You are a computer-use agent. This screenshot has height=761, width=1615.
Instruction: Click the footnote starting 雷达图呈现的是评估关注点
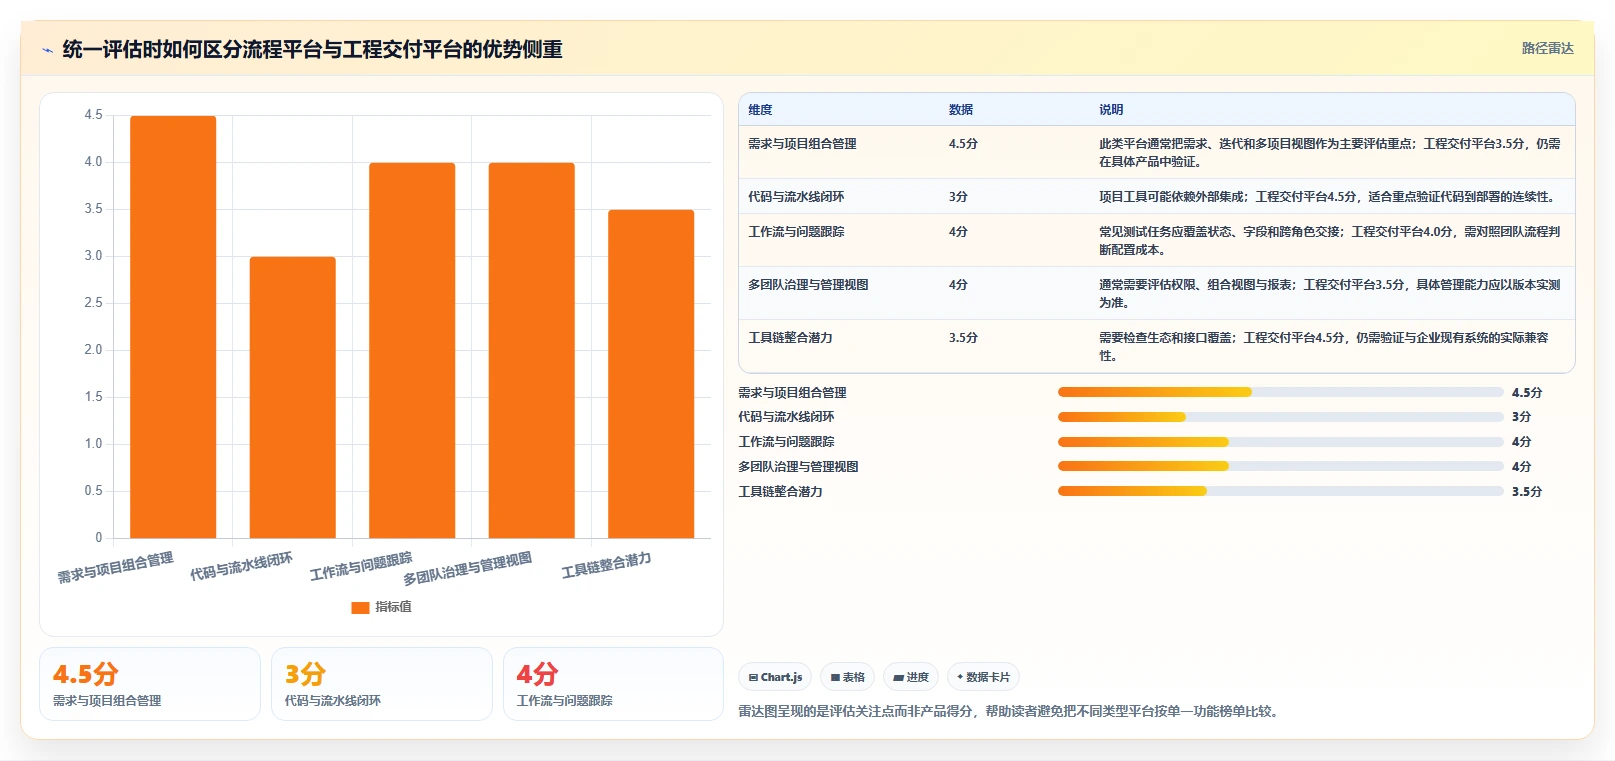(1011, 712)
